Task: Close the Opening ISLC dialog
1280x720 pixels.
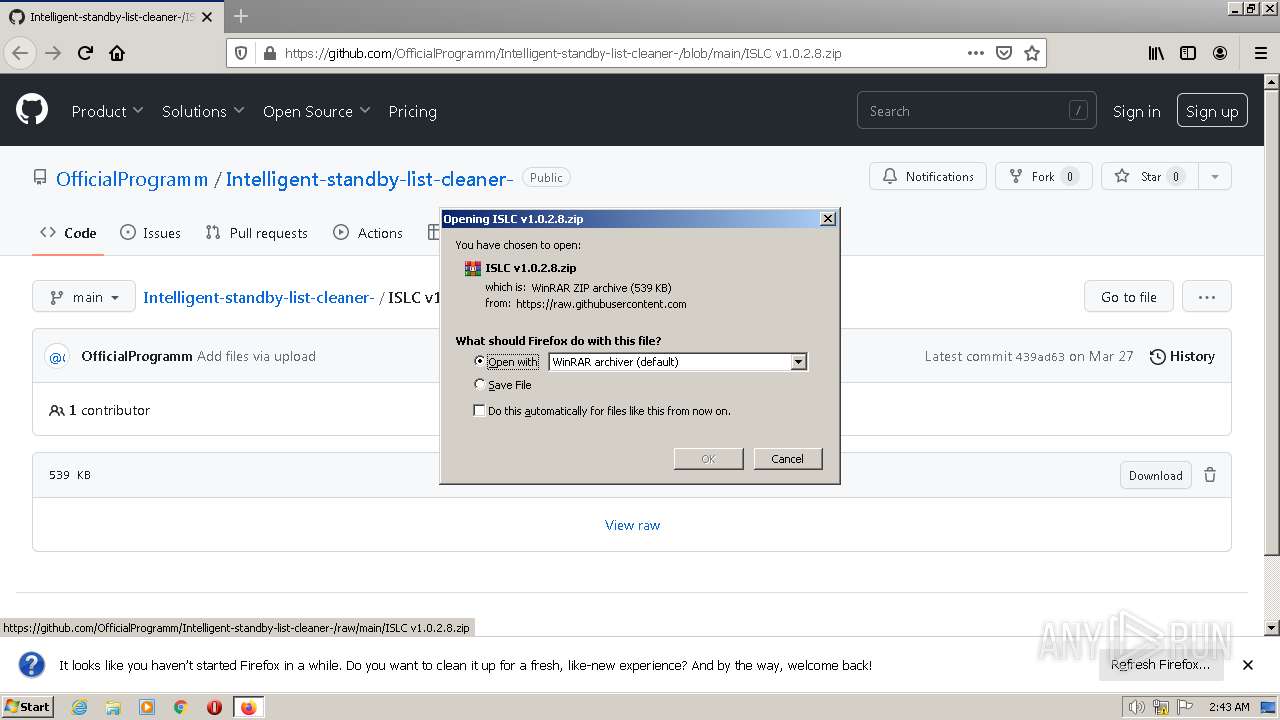Action: pos(827,218)
